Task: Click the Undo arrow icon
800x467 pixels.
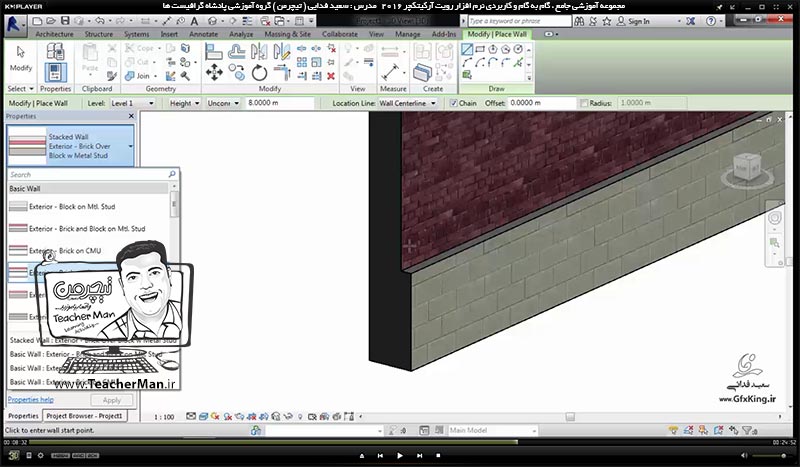Action: 99,21
